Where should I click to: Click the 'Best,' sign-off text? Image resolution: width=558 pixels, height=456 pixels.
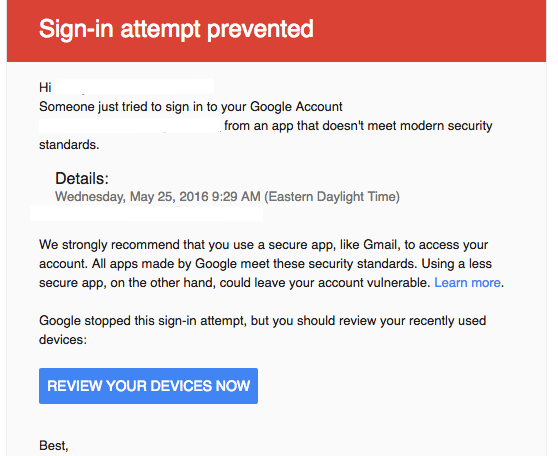coord(54,446)
